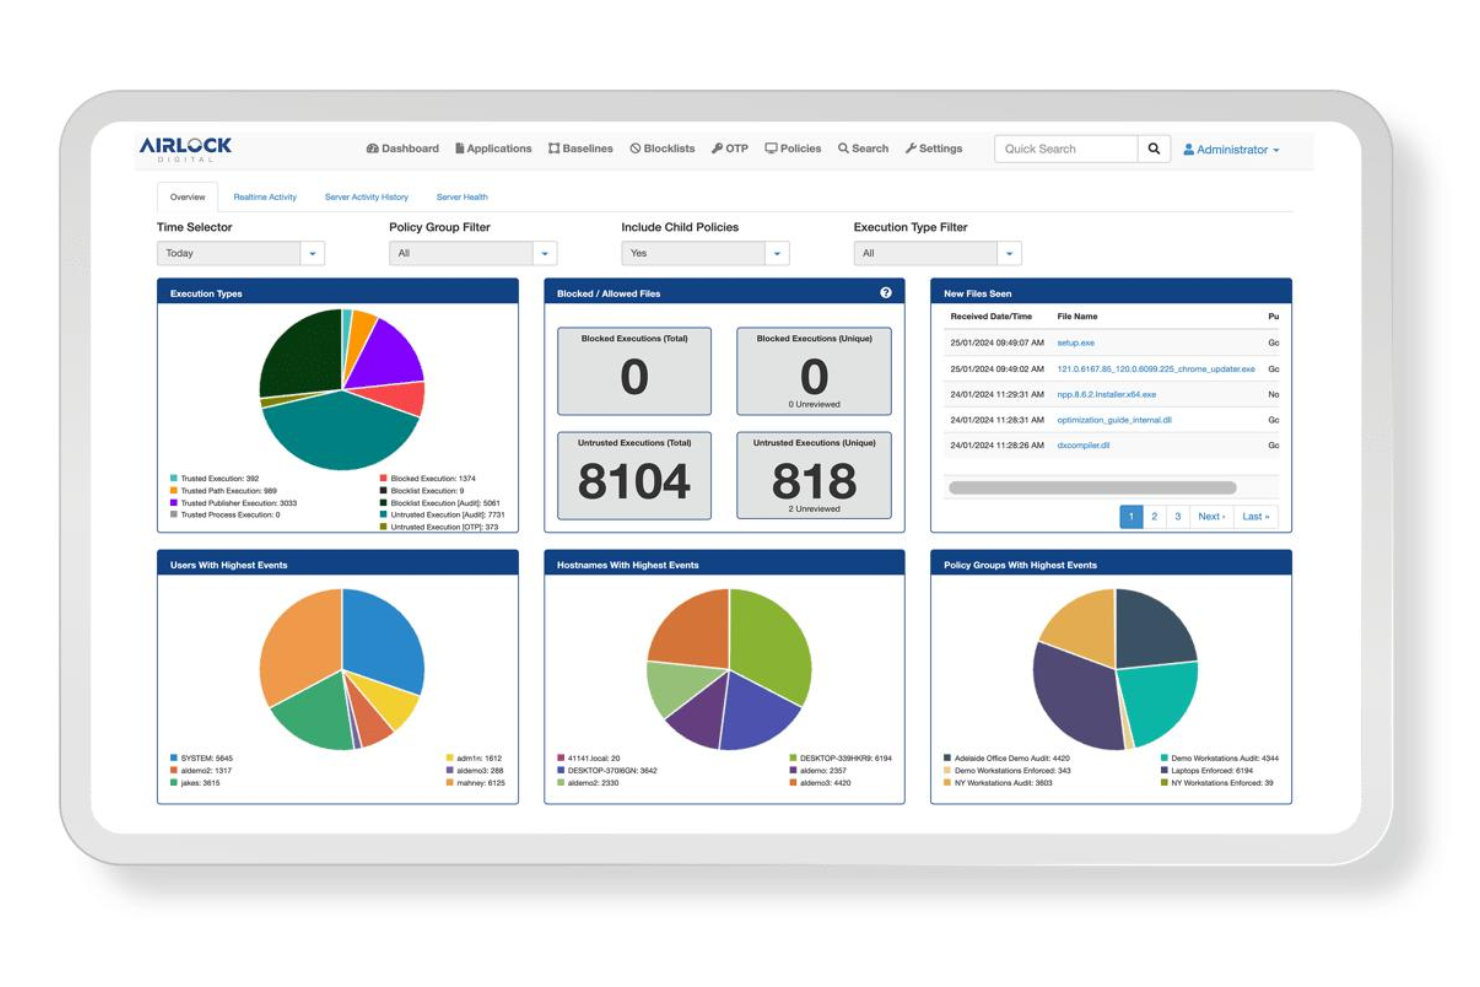Click inside the Quick Search field

pos(1063,148)
